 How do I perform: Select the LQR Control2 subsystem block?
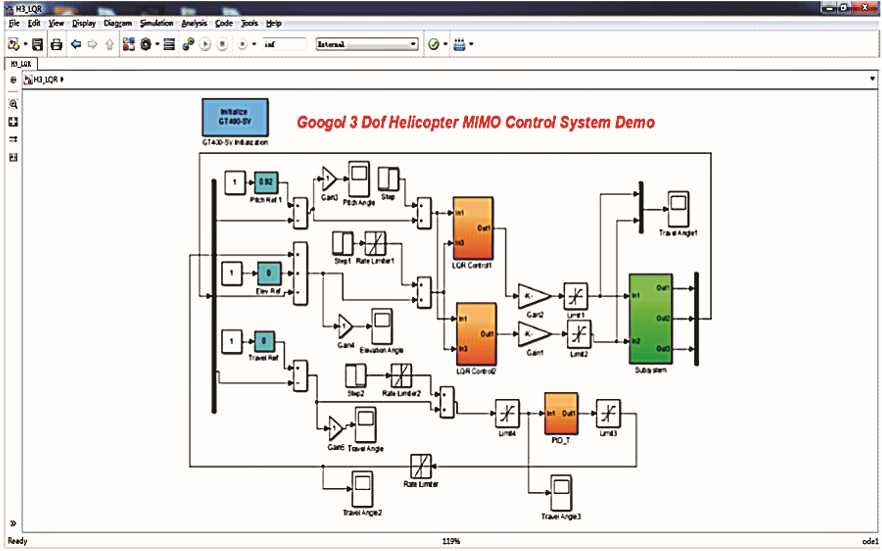[x=476, y=334]
